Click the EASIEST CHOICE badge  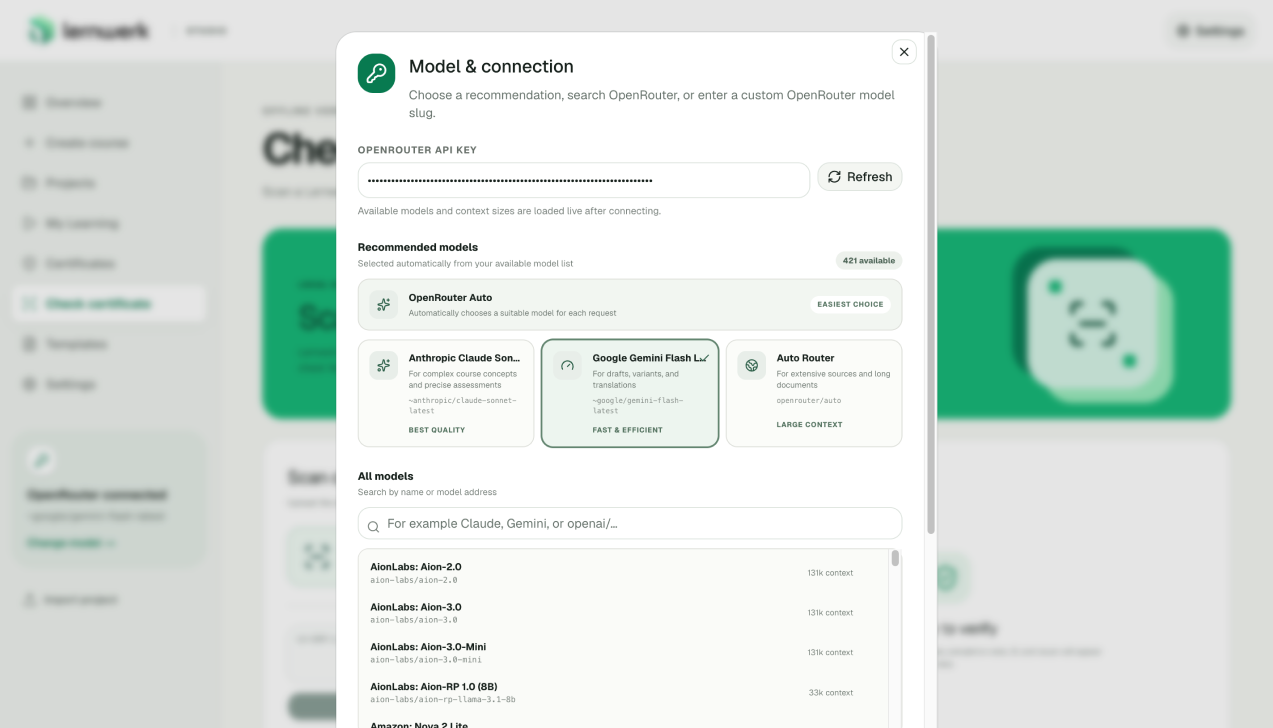click(x=850, y=305)
